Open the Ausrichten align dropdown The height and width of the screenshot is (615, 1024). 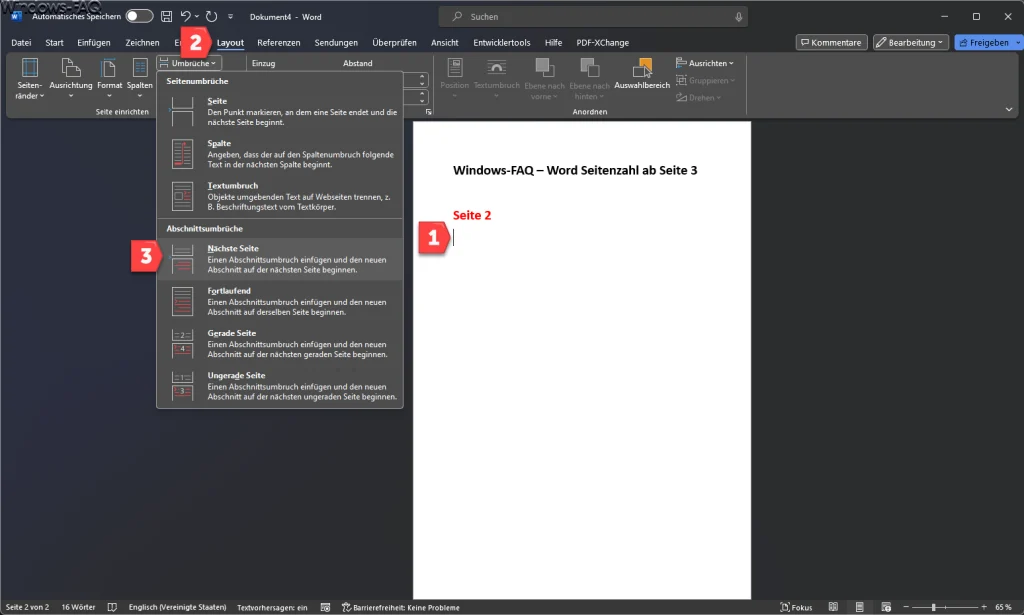[705, 63]
